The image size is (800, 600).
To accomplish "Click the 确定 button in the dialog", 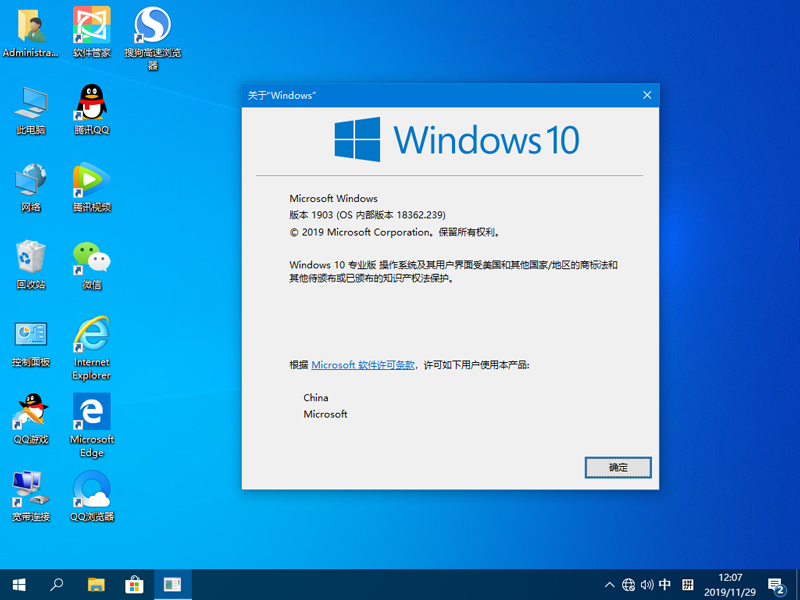I will (617, 467).
